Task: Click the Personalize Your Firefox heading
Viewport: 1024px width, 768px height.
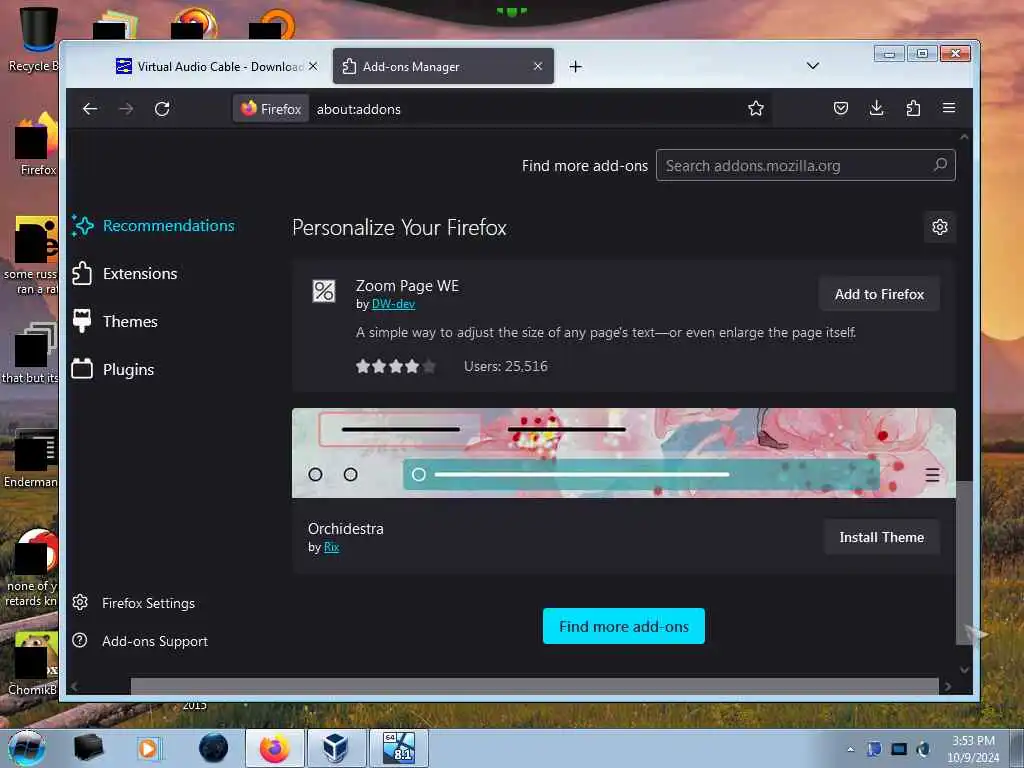Action: 400,227
